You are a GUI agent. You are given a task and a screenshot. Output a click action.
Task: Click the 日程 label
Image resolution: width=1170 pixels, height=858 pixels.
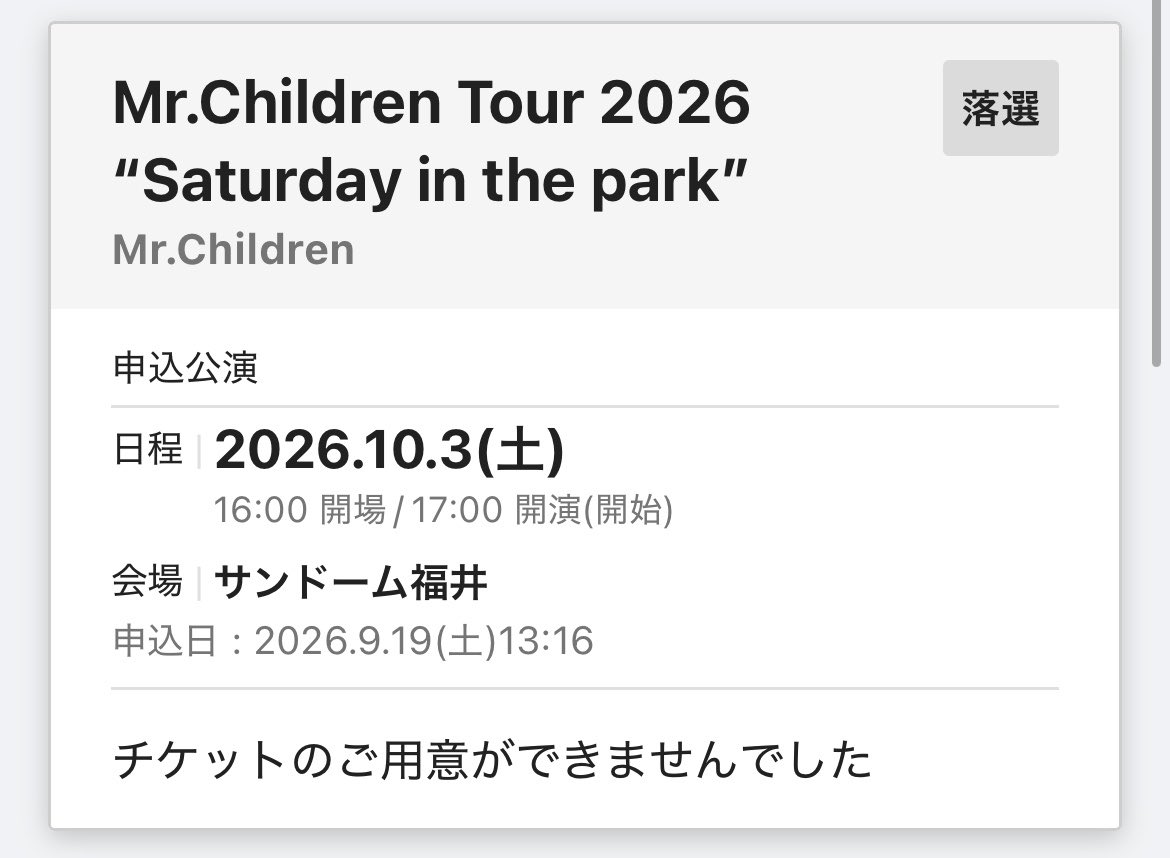pyautogui.click(x=148, y=450)
